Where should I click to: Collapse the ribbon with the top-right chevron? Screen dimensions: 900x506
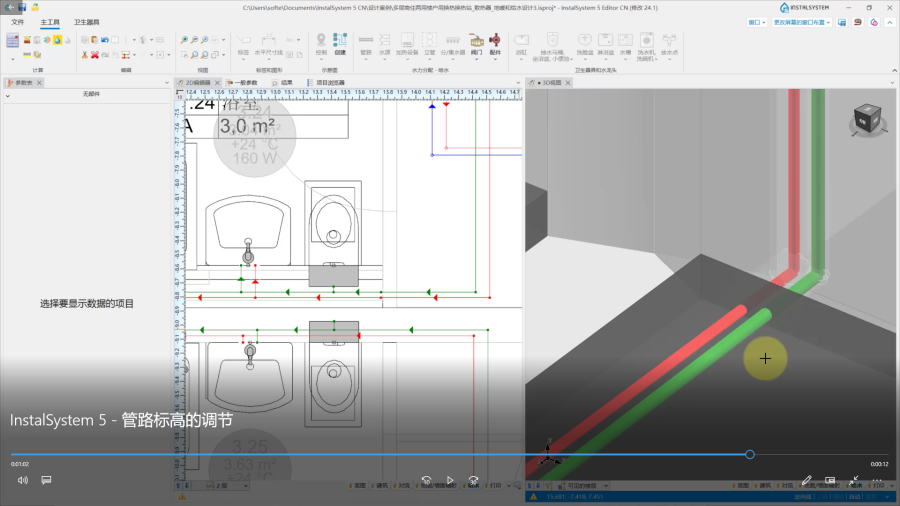(890, 22)
